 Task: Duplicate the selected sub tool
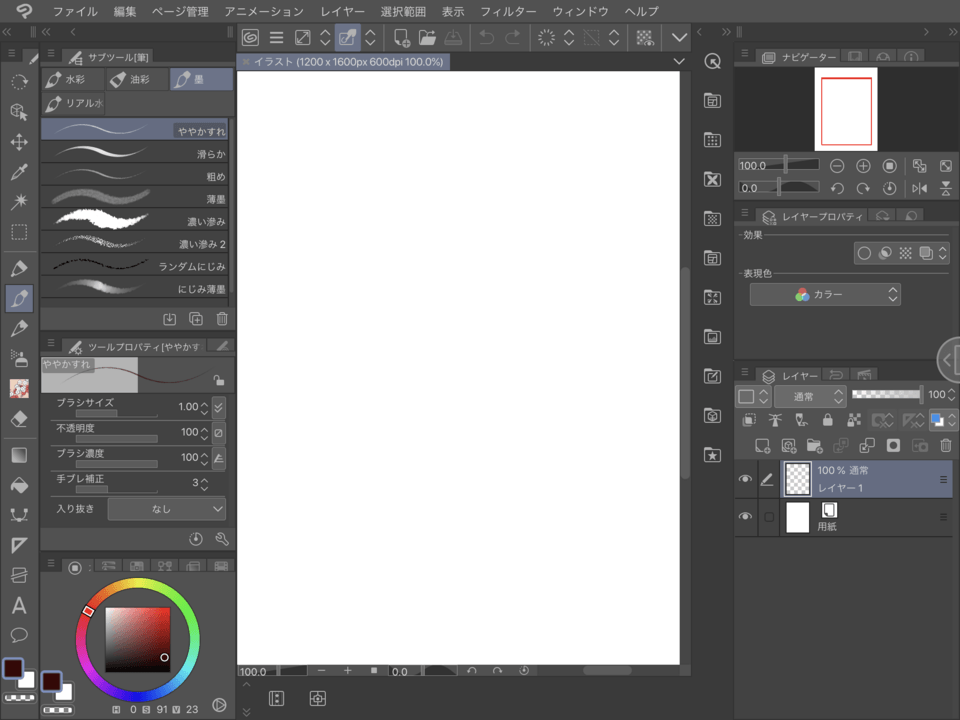tap(196, 318)
